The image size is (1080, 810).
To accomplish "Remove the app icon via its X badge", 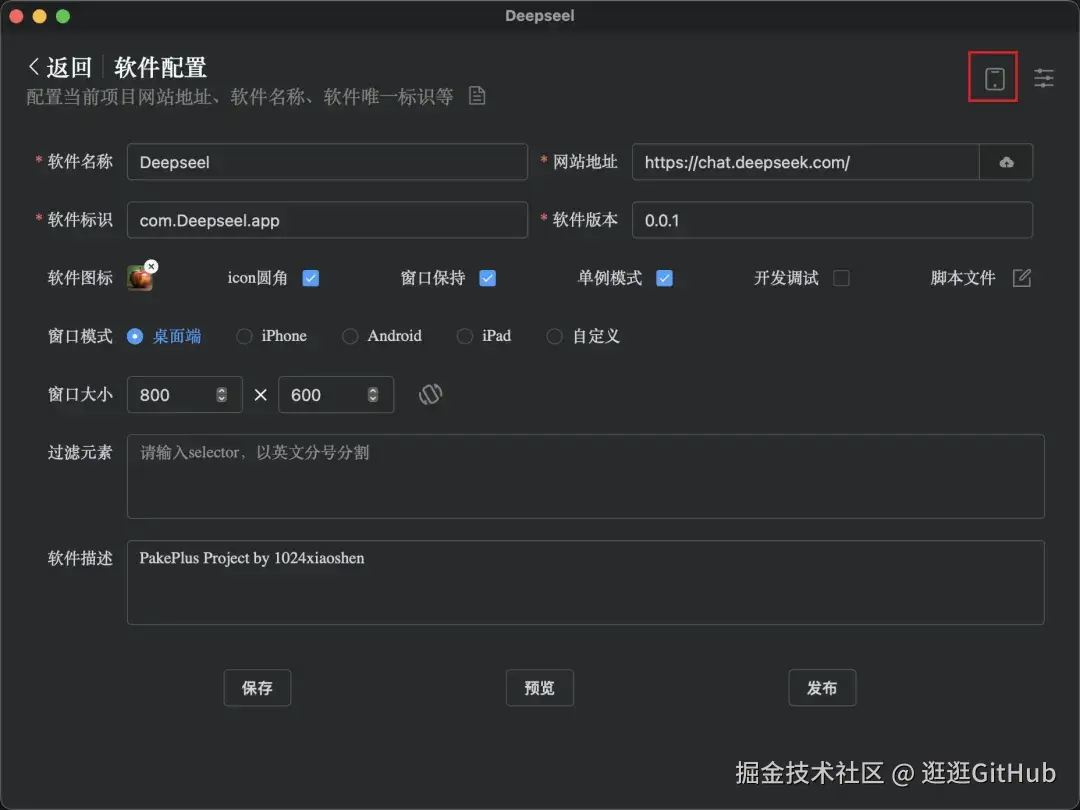I will pyautogui.click(x=154, y=266).
